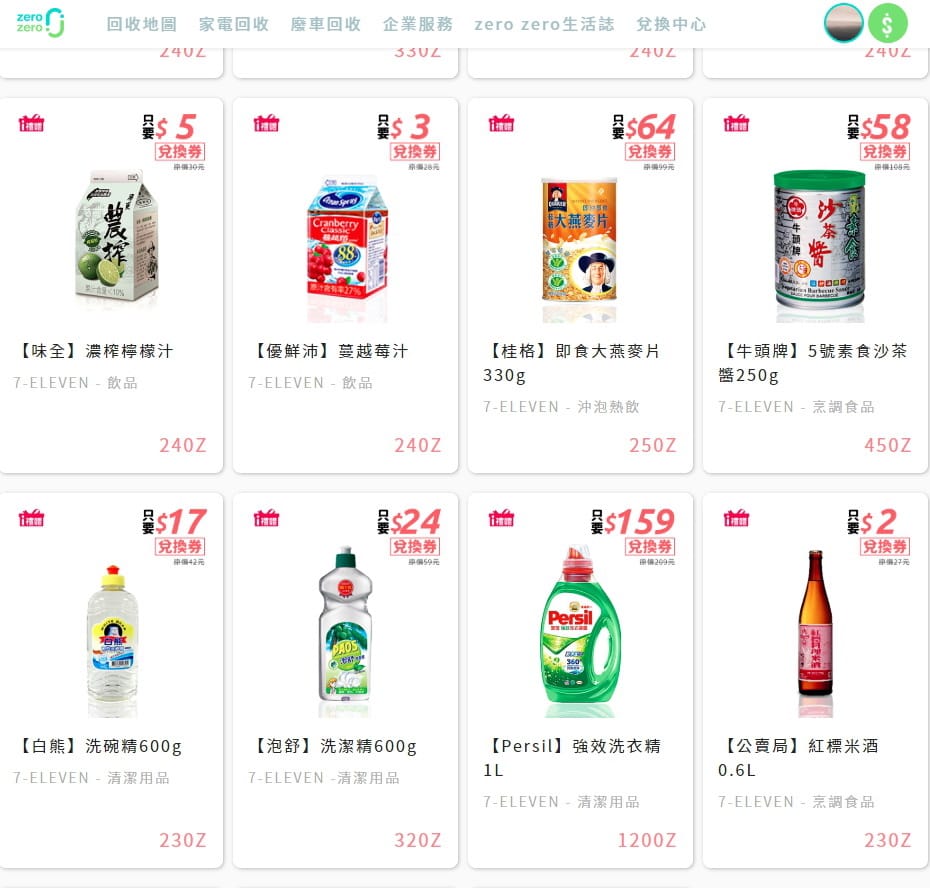Click the green dollar coin icon
The width and height of the screenshot is (930, 888).
[887, 24]
